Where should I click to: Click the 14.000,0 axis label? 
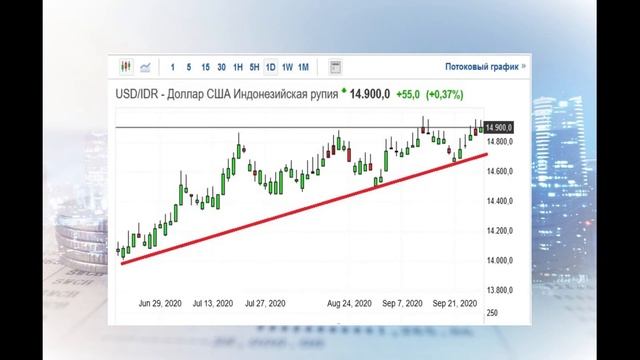pos(500,260)
